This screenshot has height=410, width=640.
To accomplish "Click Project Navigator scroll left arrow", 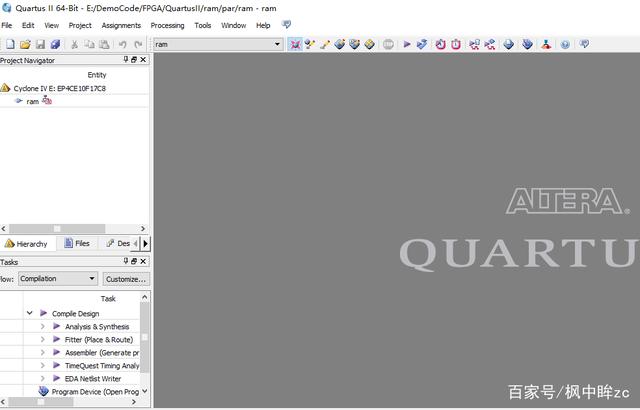I will (4, 228).
